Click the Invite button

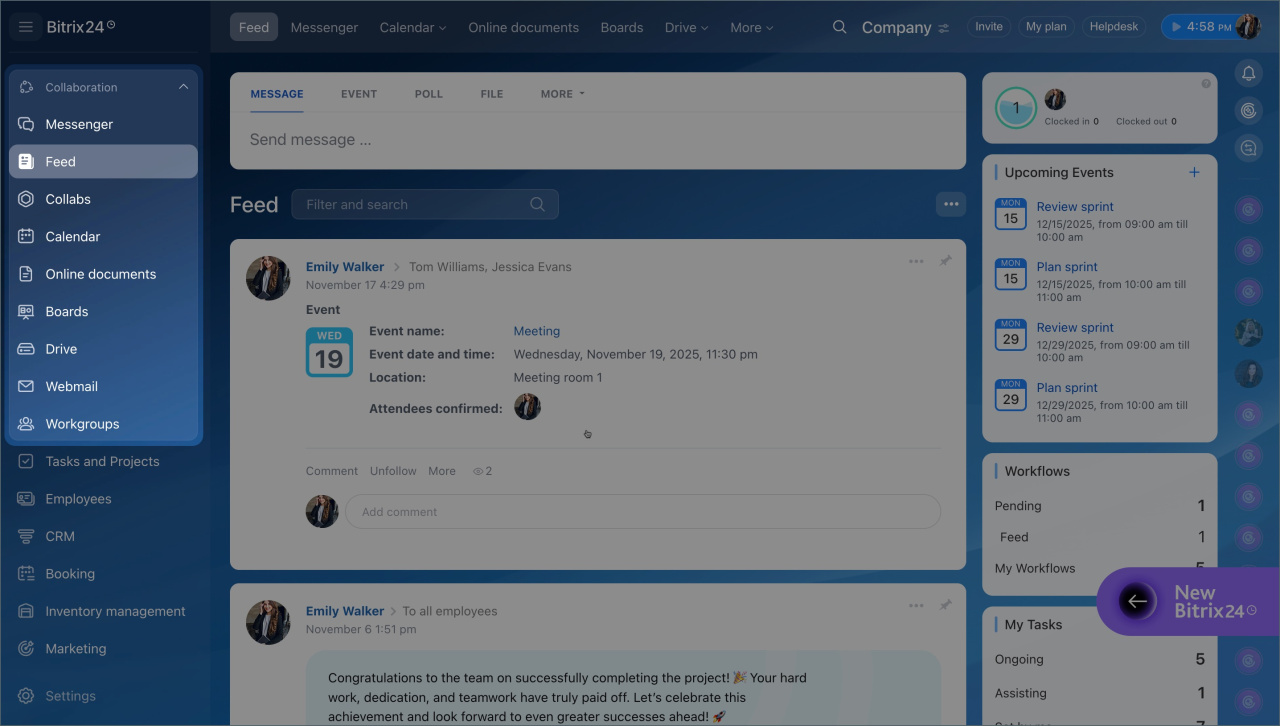[988, 27]
